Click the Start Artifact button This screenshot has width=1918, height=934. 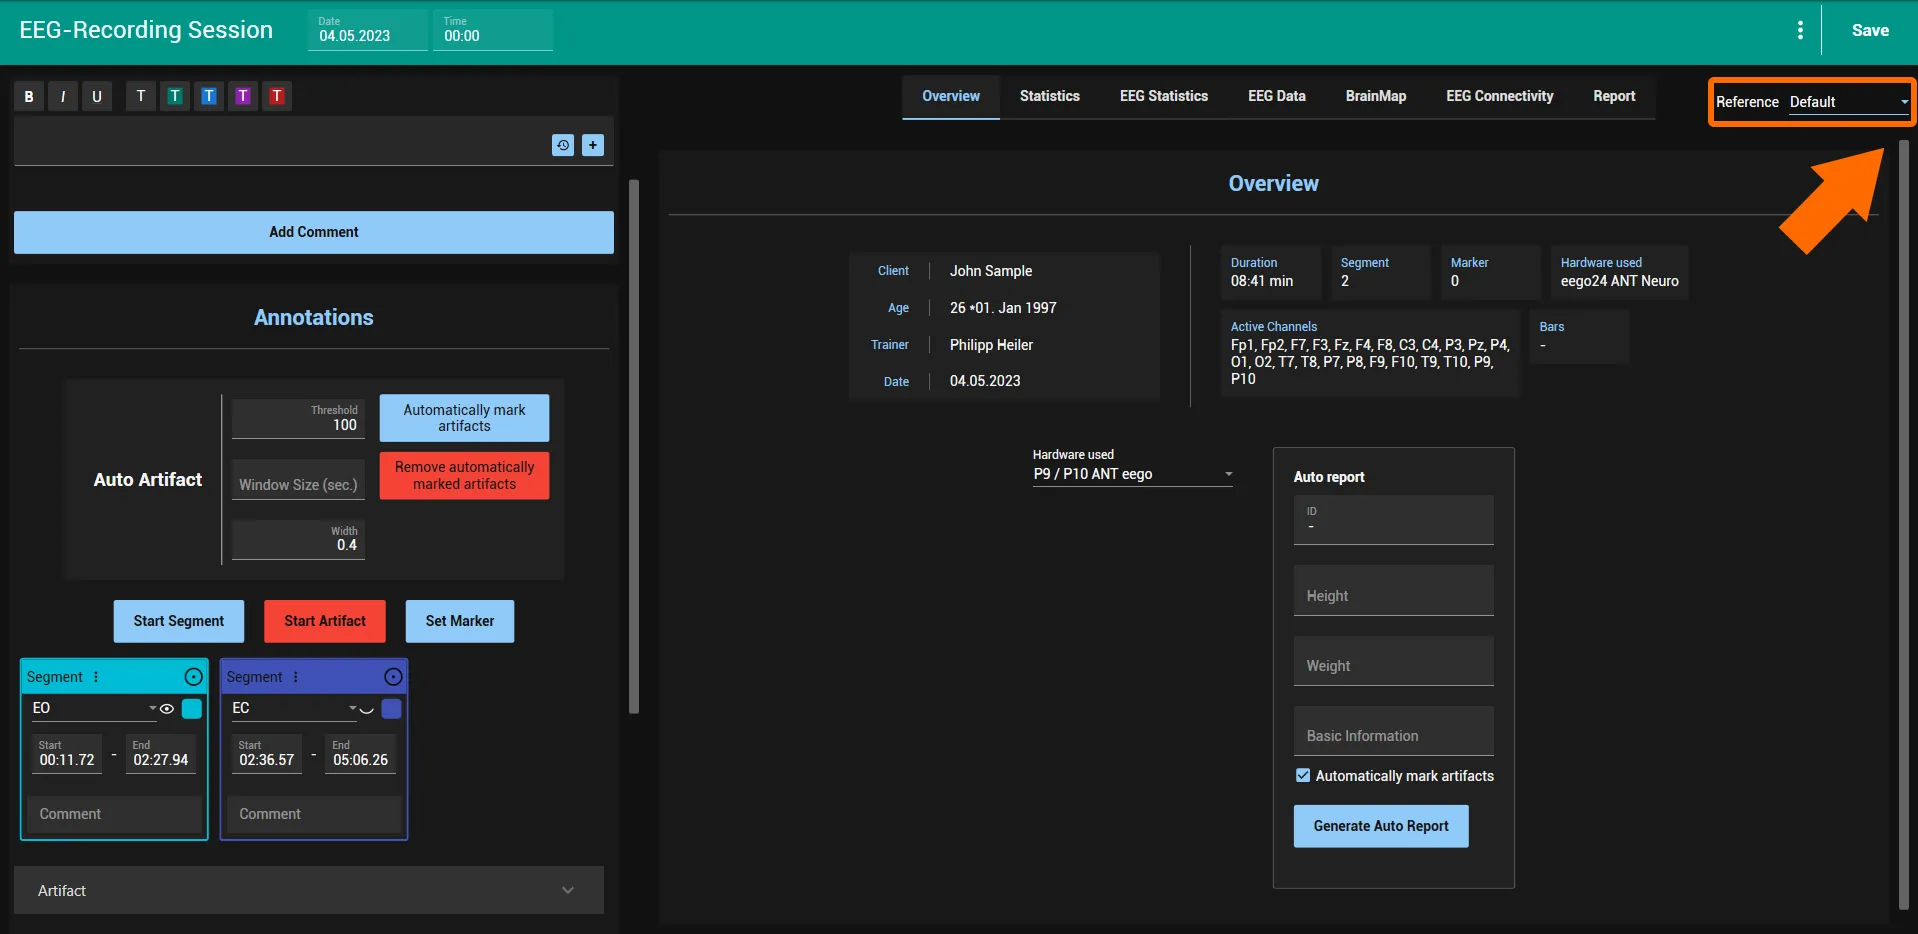coord(325,621)
